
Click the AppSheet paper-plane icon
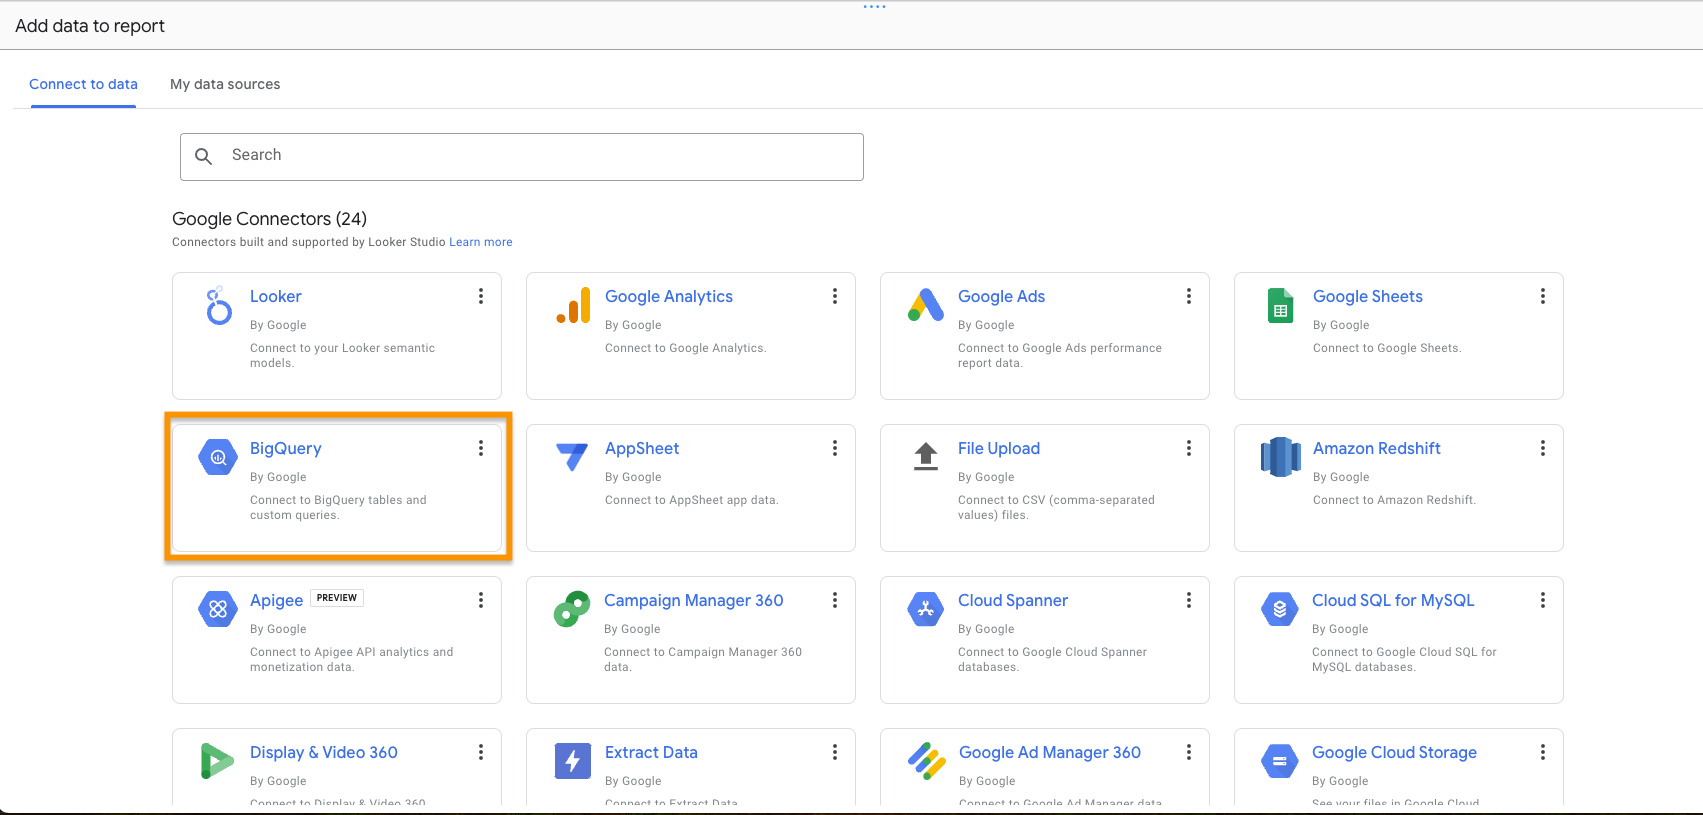pos(572,457)
